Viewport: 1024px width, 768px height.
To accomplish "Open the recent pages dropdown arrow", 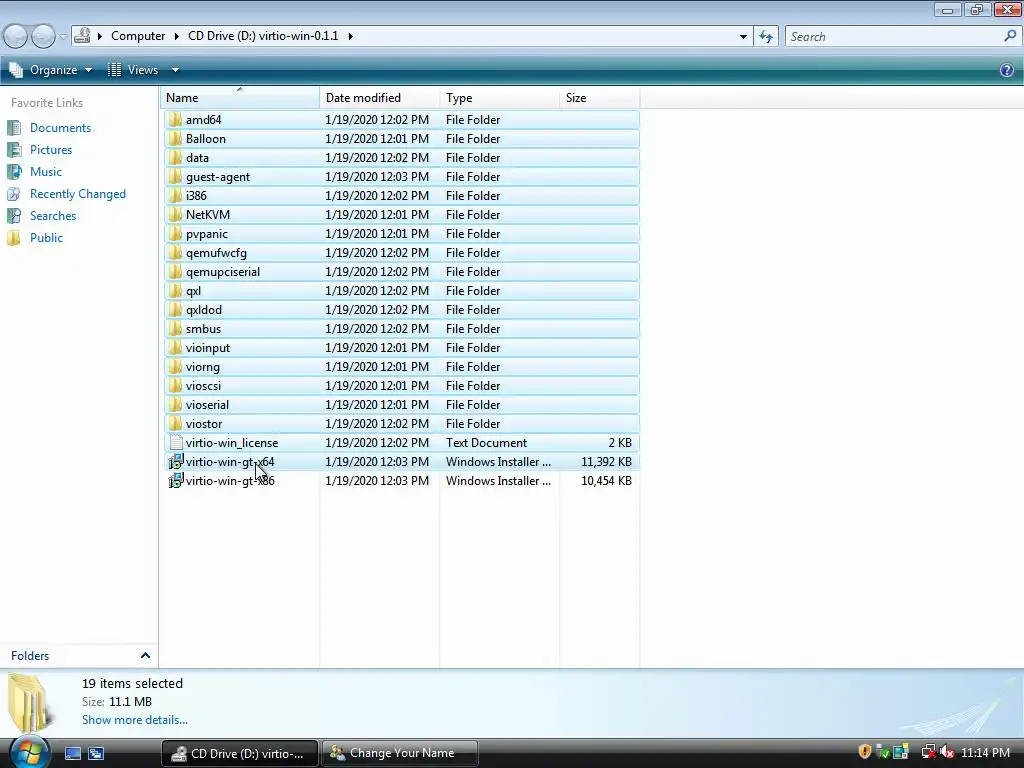I will coord(63,37).
